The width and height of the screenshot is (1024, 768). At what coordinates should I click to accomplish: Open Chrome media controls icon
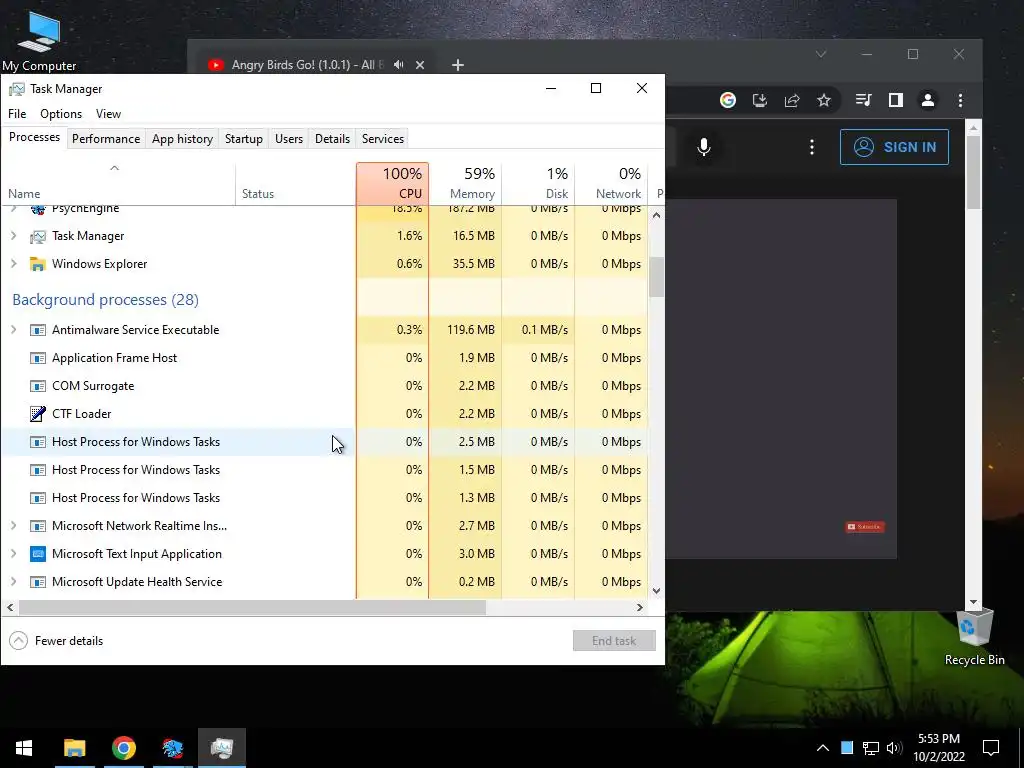pos(863,100)
